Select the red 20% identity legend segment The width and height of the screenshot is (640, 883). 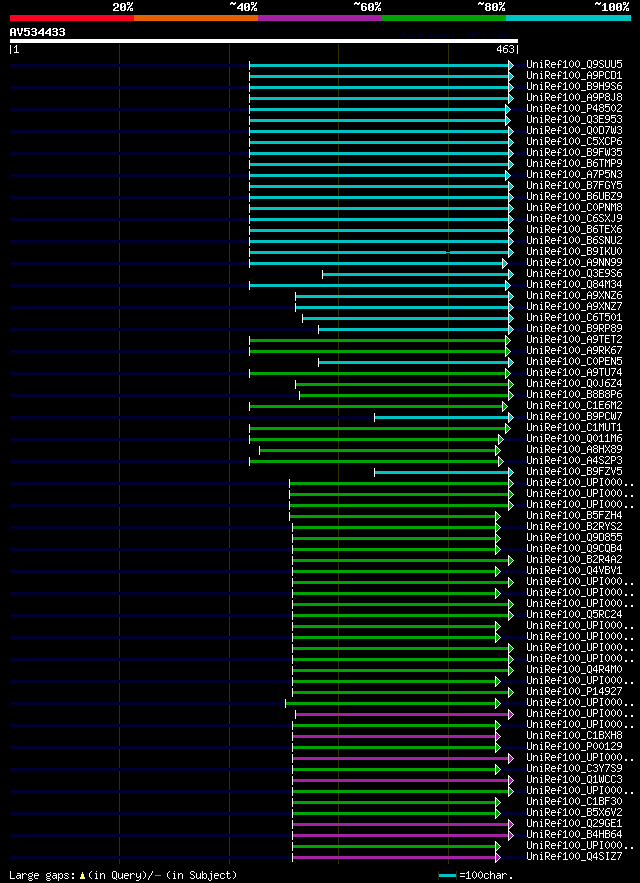click(x=72, y=17)
